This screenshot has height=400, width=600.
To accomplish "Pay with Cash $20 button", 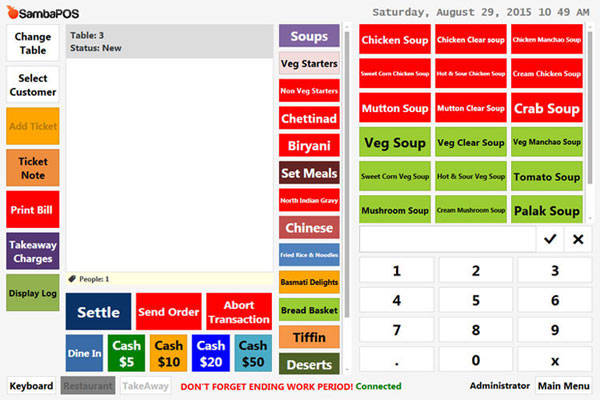I will tap(210, 353).
